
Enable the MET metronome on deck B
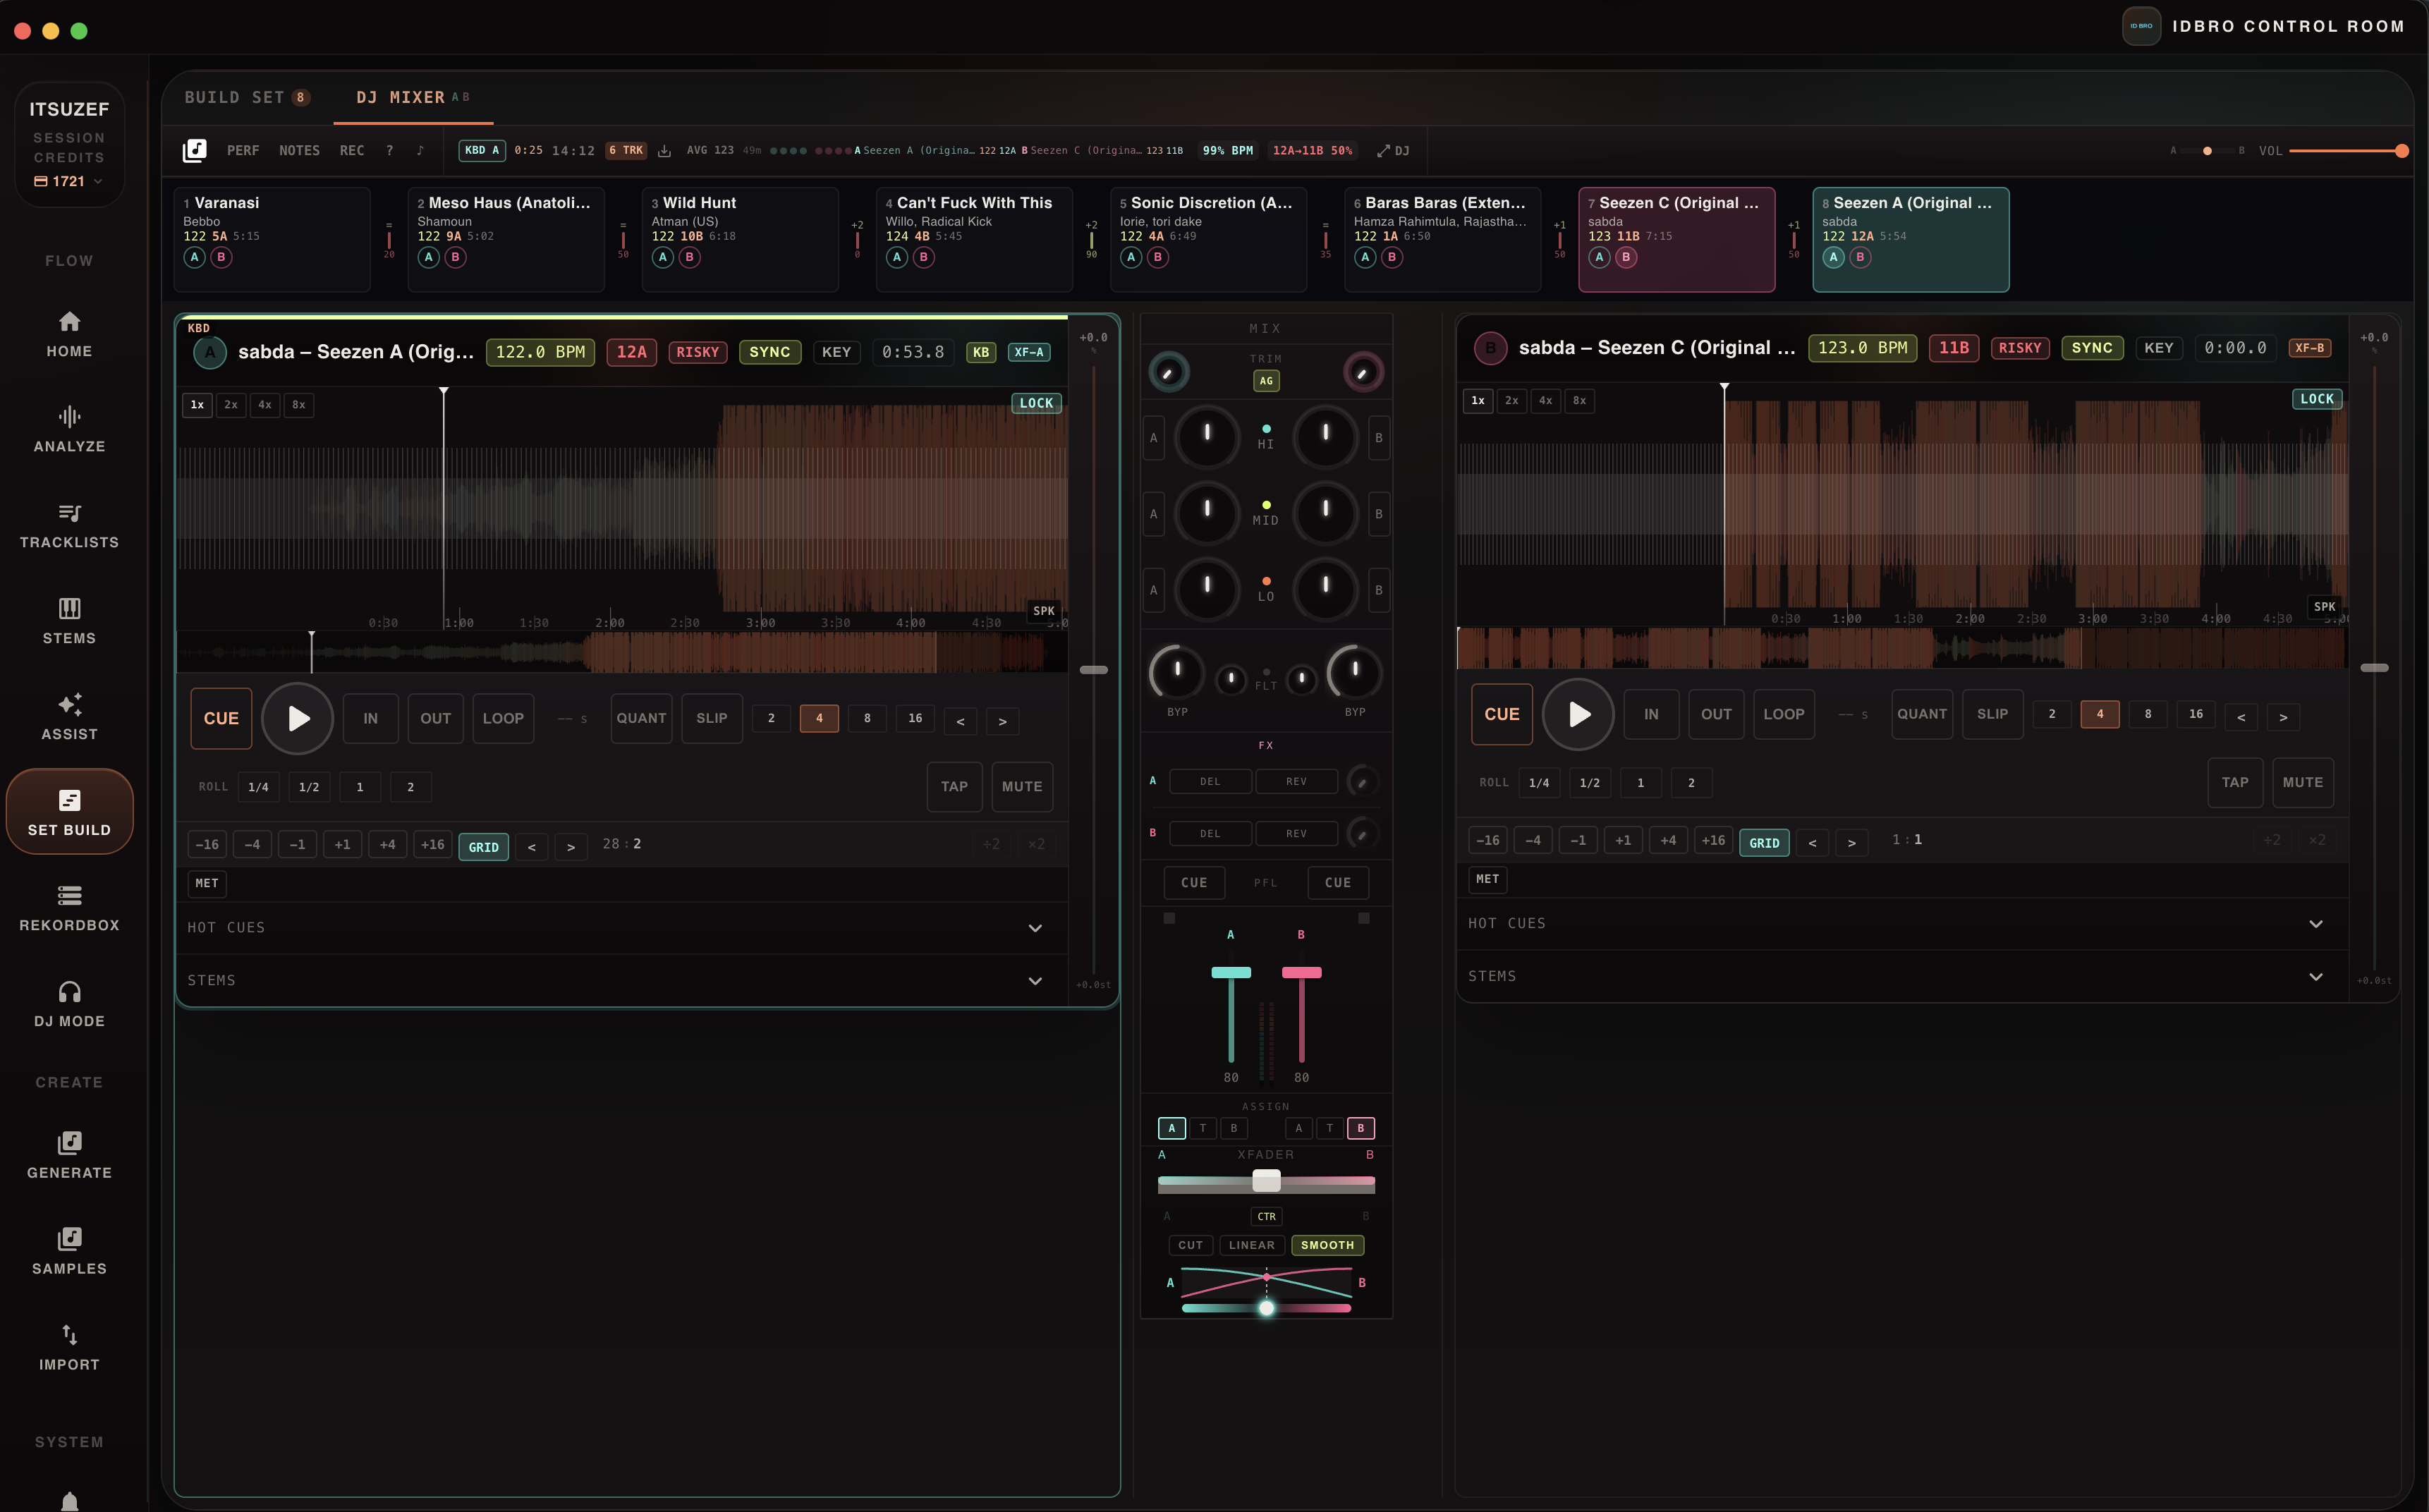pos(1487,879)
